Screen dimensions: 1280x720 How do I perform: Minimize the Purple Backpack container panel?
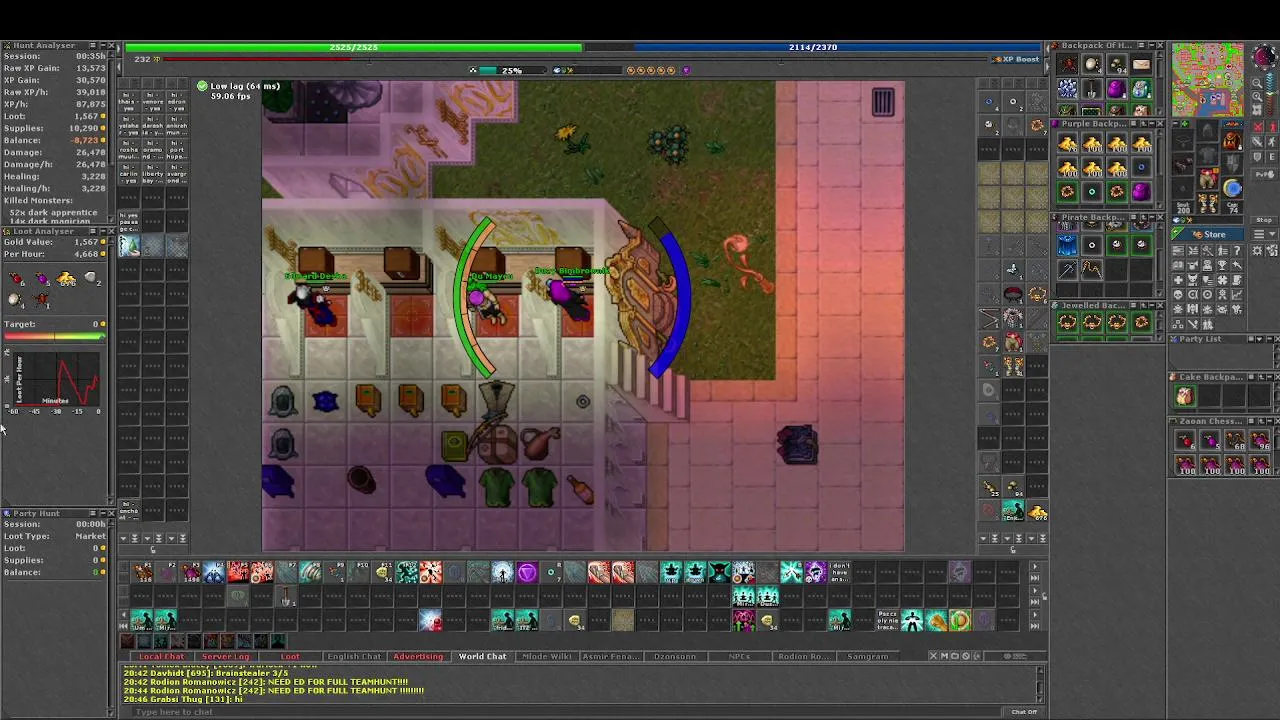(x=1150, y=123)
